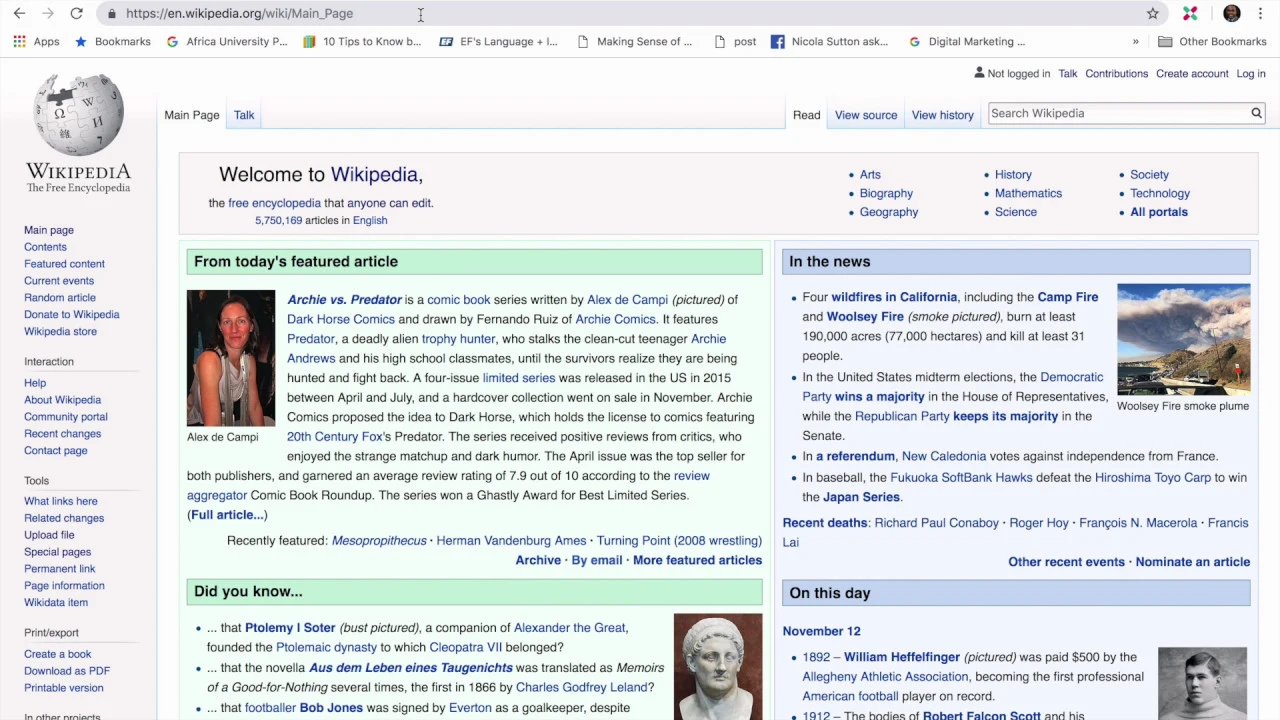Open the Archie vs. Predator article link
This screenshot has width=1280, height=720.
344,300
